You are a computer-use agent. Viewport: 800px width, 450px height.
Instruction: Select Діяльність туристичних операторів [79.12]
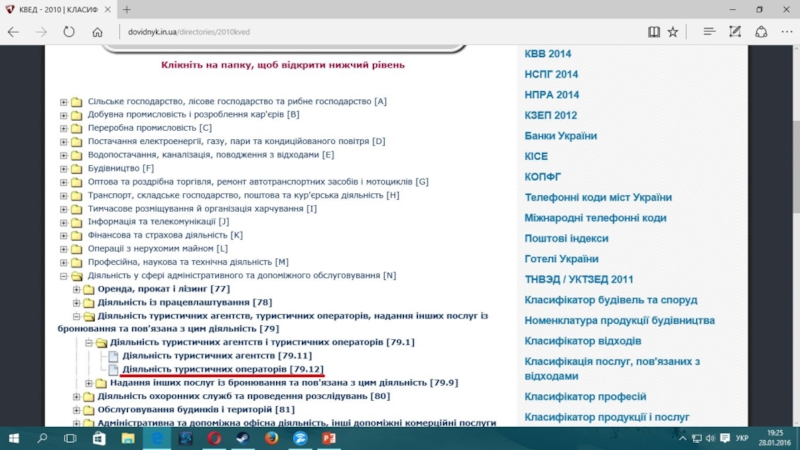point(223,369)
